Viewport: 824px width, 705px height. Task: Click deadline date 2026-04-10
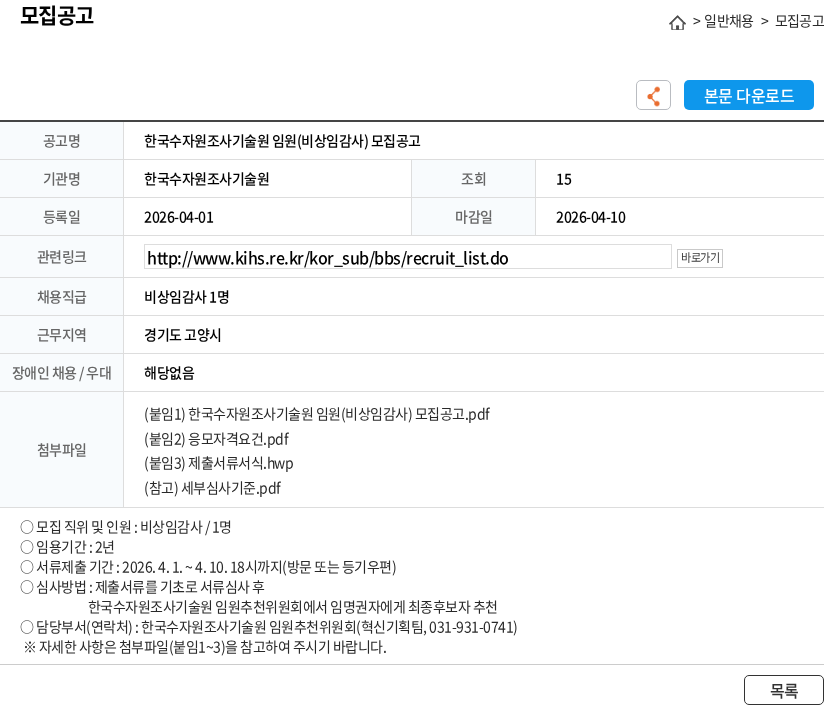coord(591,217)
